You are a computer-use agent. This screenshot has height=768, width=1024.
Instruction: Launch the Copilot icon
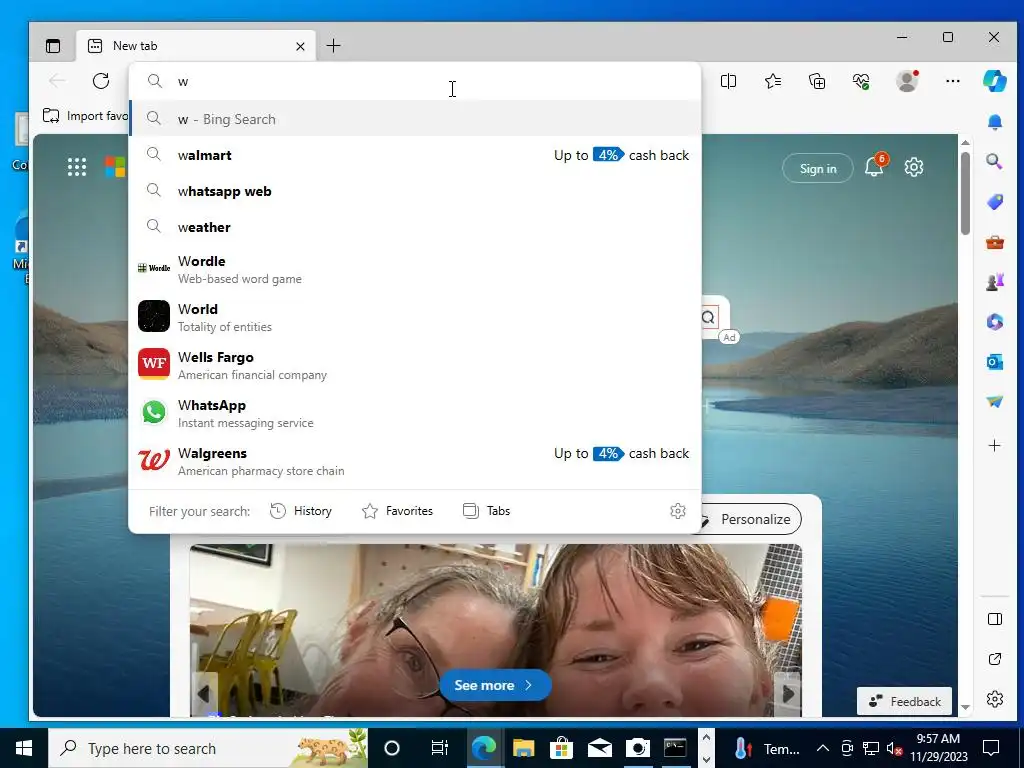tap(995, 81)
